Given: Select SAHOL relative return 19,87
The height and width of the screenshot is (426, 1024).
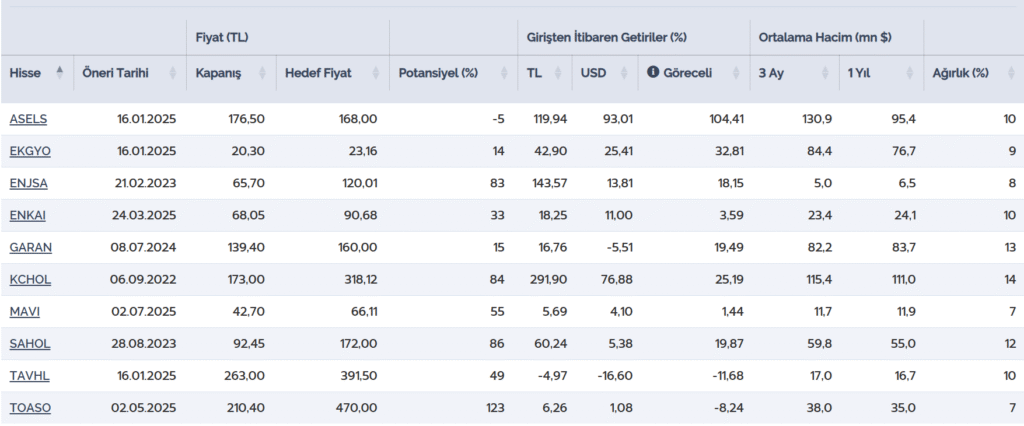Looking at the screenshot, I should coord(729,344).
